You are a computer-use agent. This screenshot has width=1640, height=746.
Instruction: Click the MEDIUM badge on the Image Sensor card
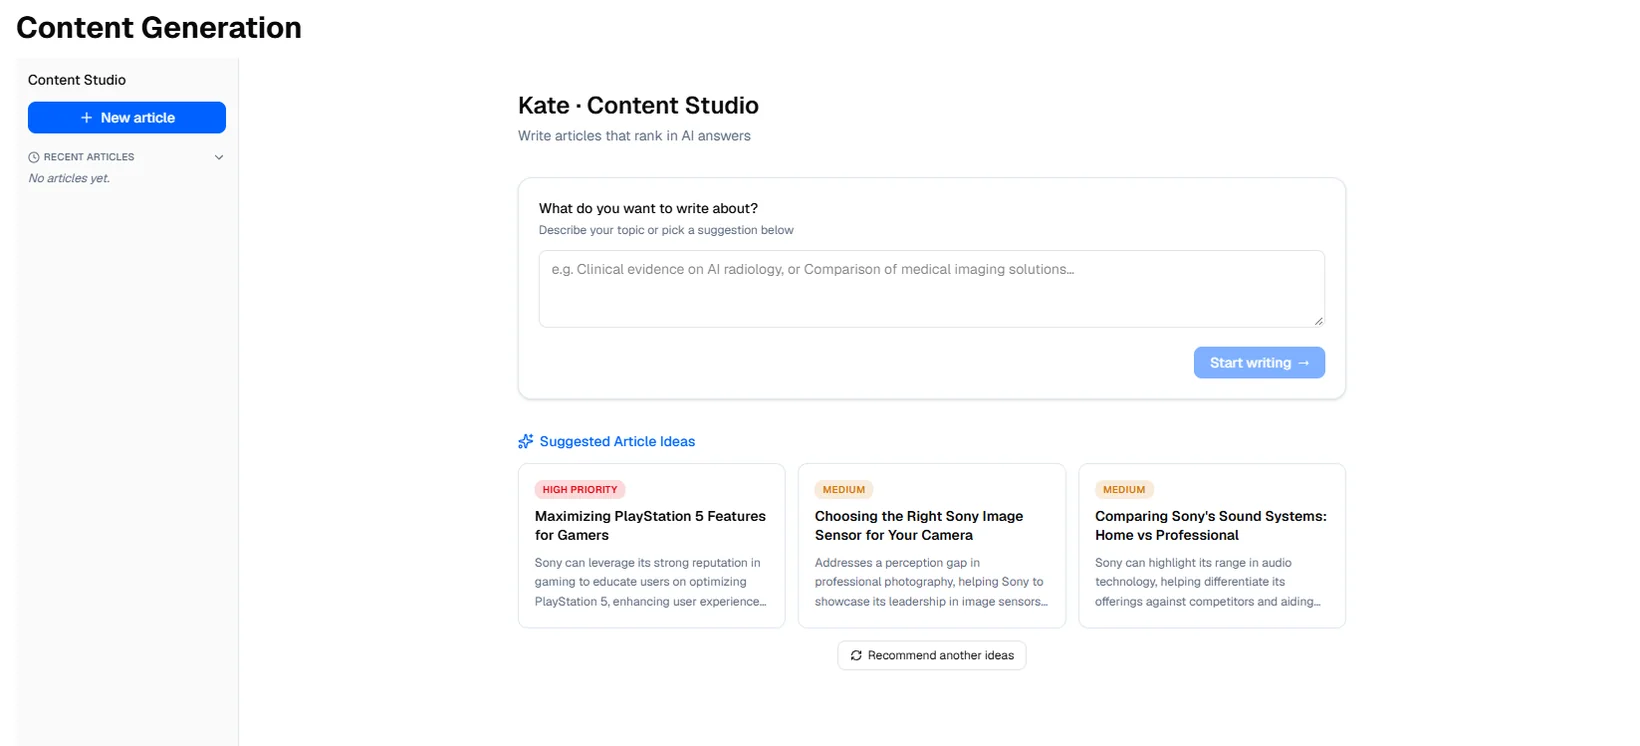click(844, 490)
